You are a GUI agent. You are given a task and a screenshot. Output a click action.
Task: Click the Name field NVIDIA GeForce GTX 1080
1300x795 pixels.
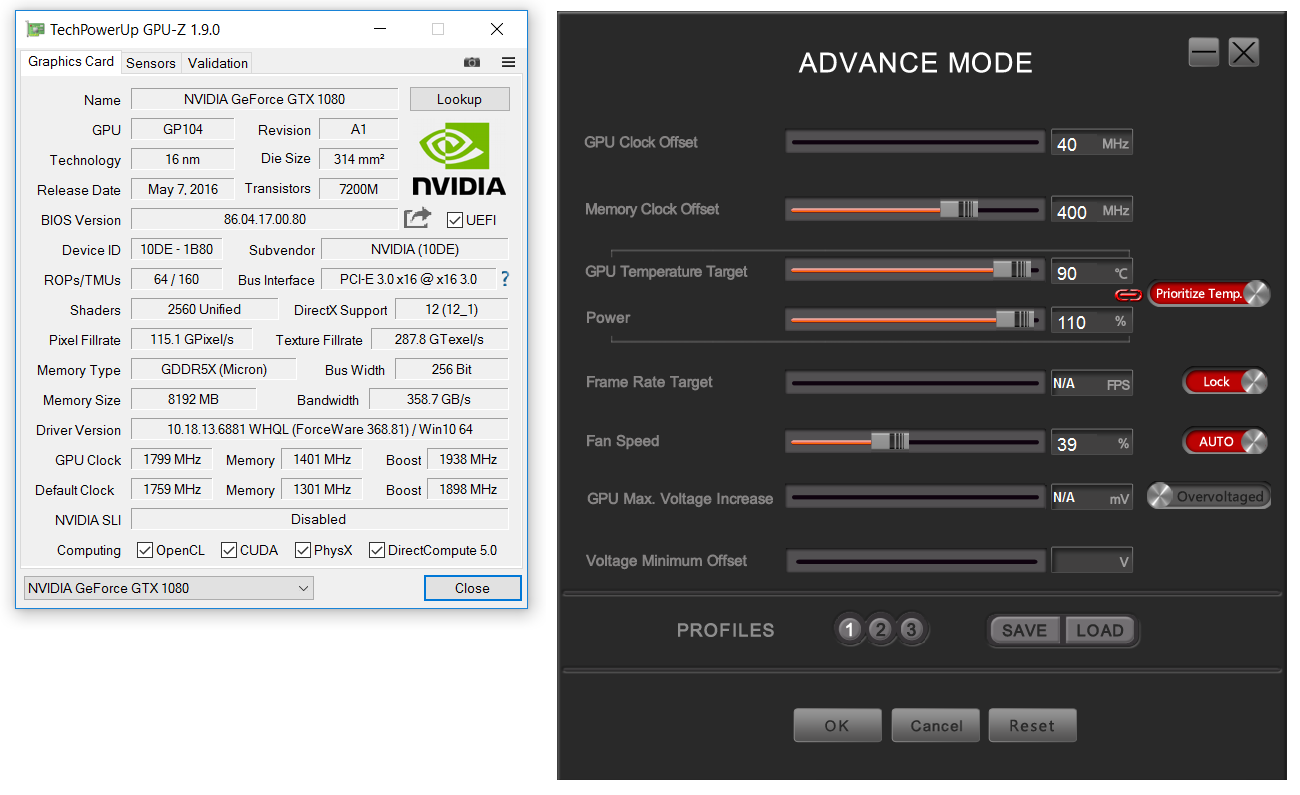[x=264, y=99]
